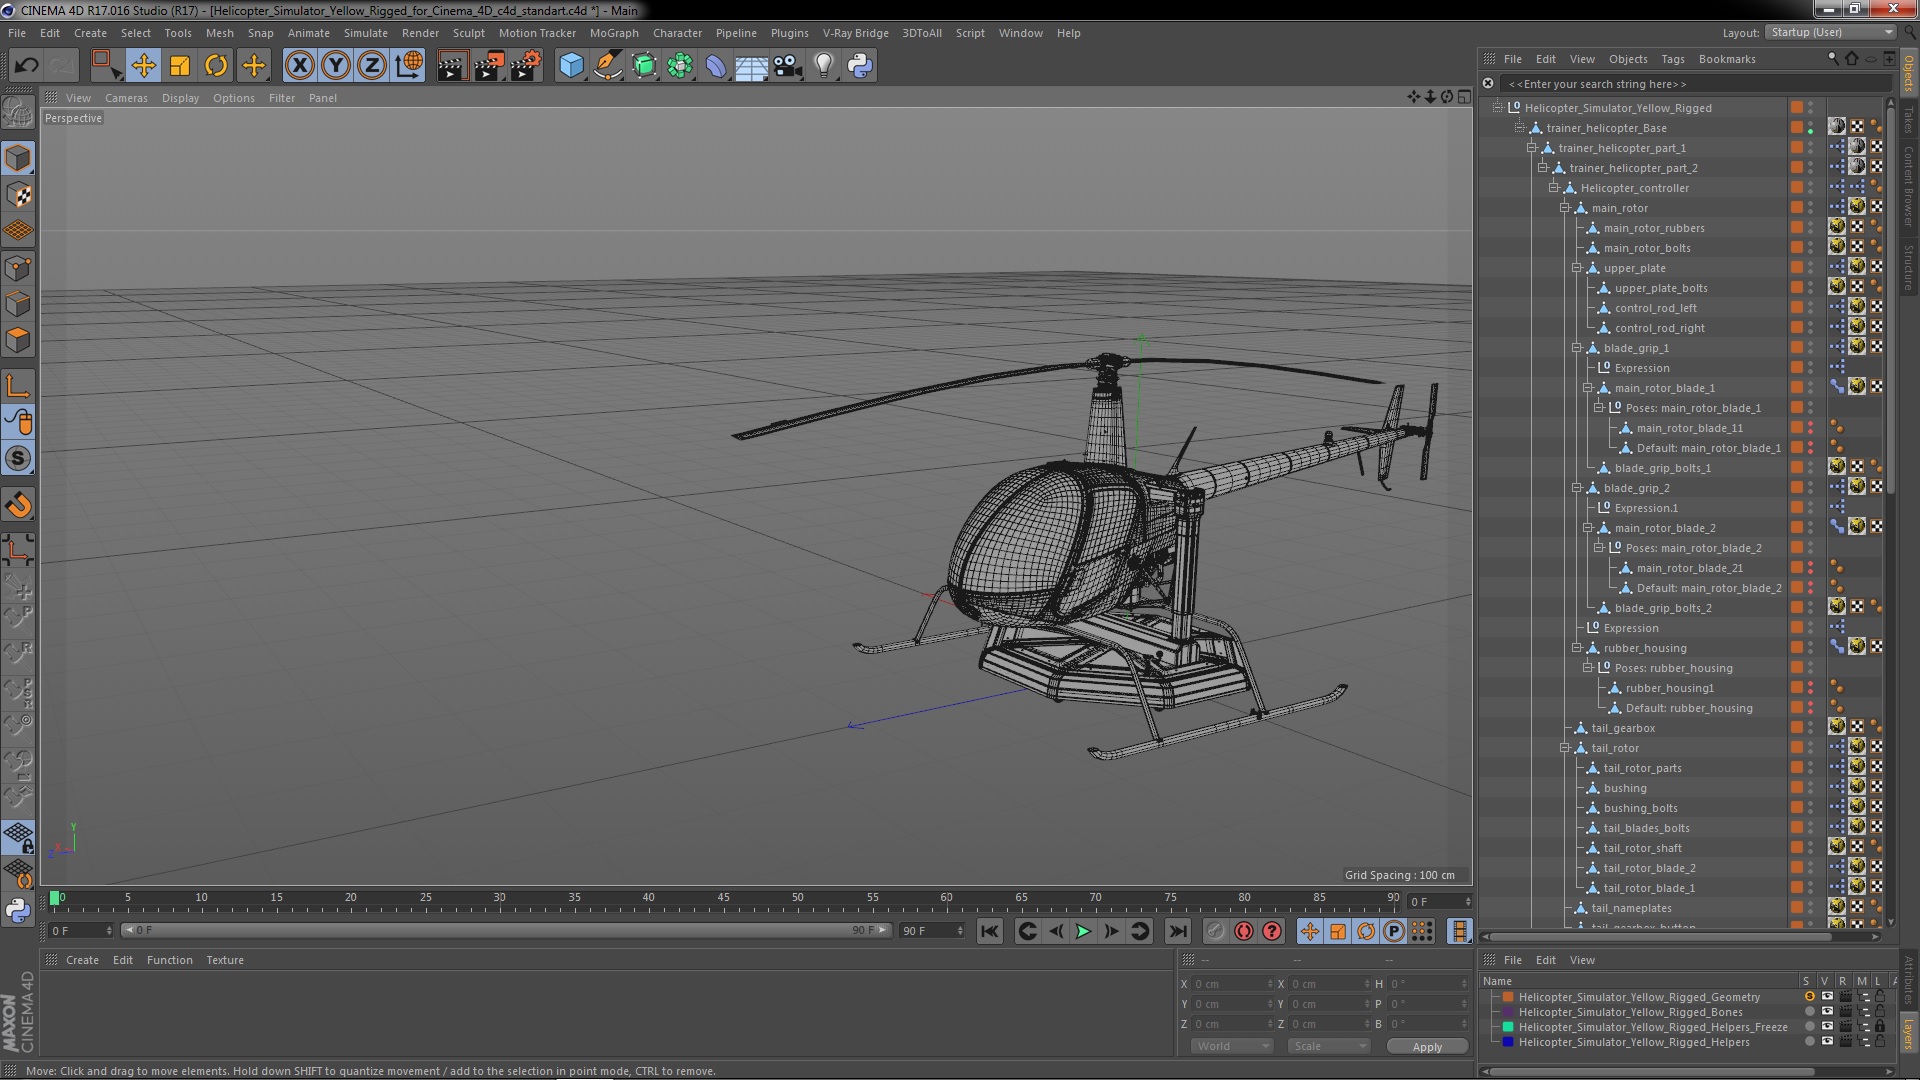The height and width of the screenshot is (1080, 1920).
Task: Open the World coordinate dropdown
Action: pos(1231,1046)
